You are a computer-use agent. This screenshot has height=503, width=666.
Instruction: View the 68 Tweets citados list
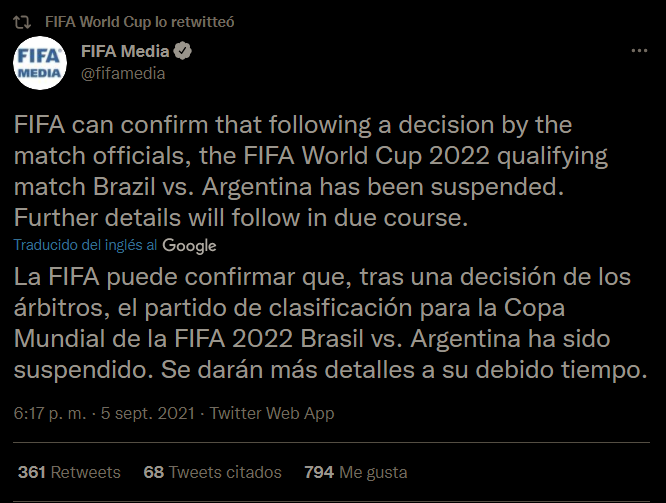click(212, 472)
